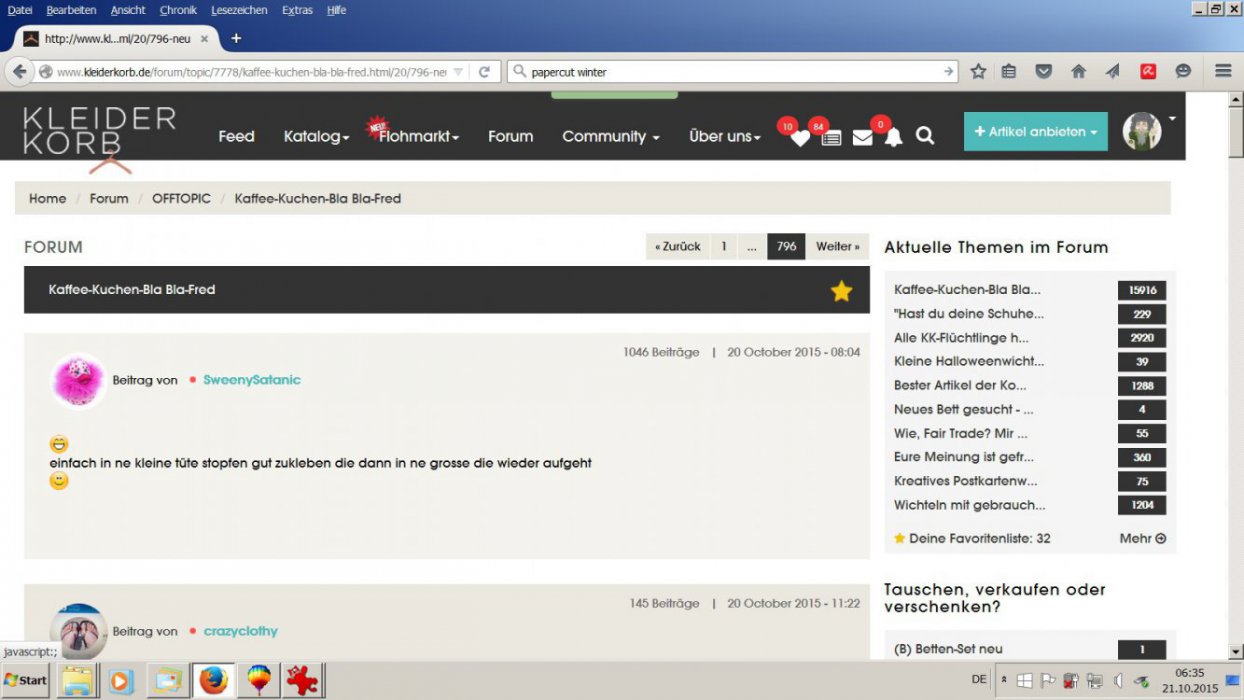The width and height of the screenshot is (1244, 700).
Task: Click the OFFTOPIC breadcrumb link
Action: (181, 199)
